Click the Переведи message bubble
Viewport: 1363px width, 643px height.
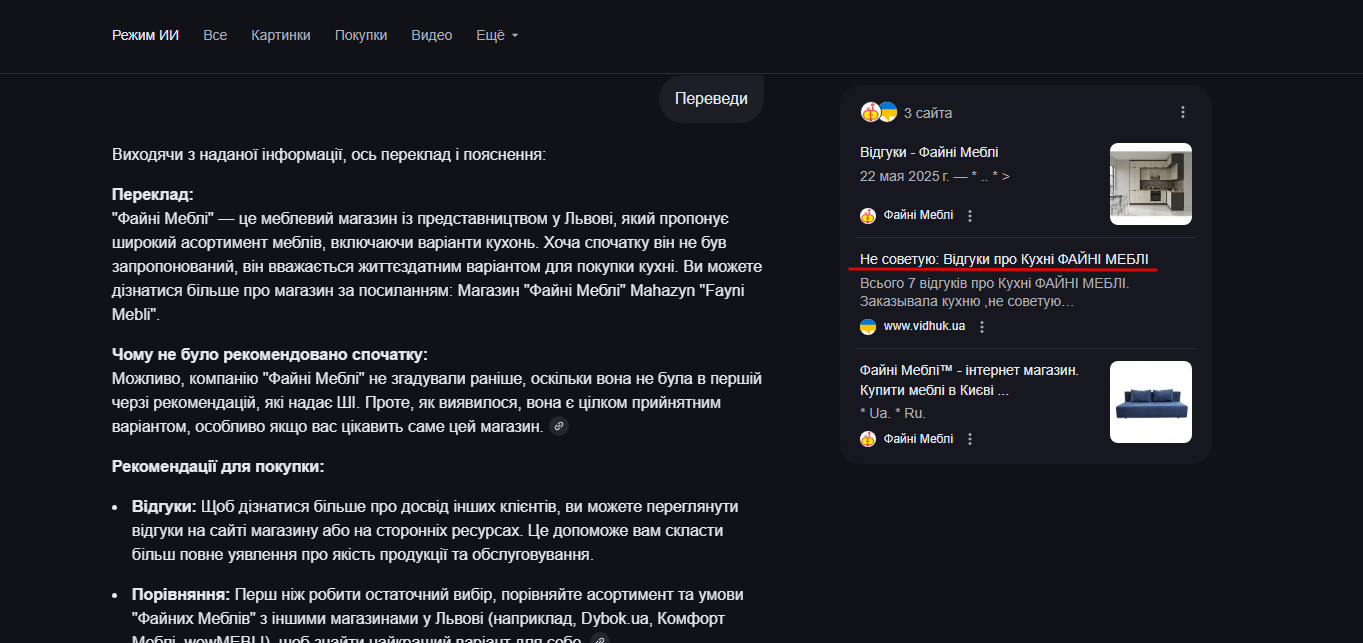point(711,99)
